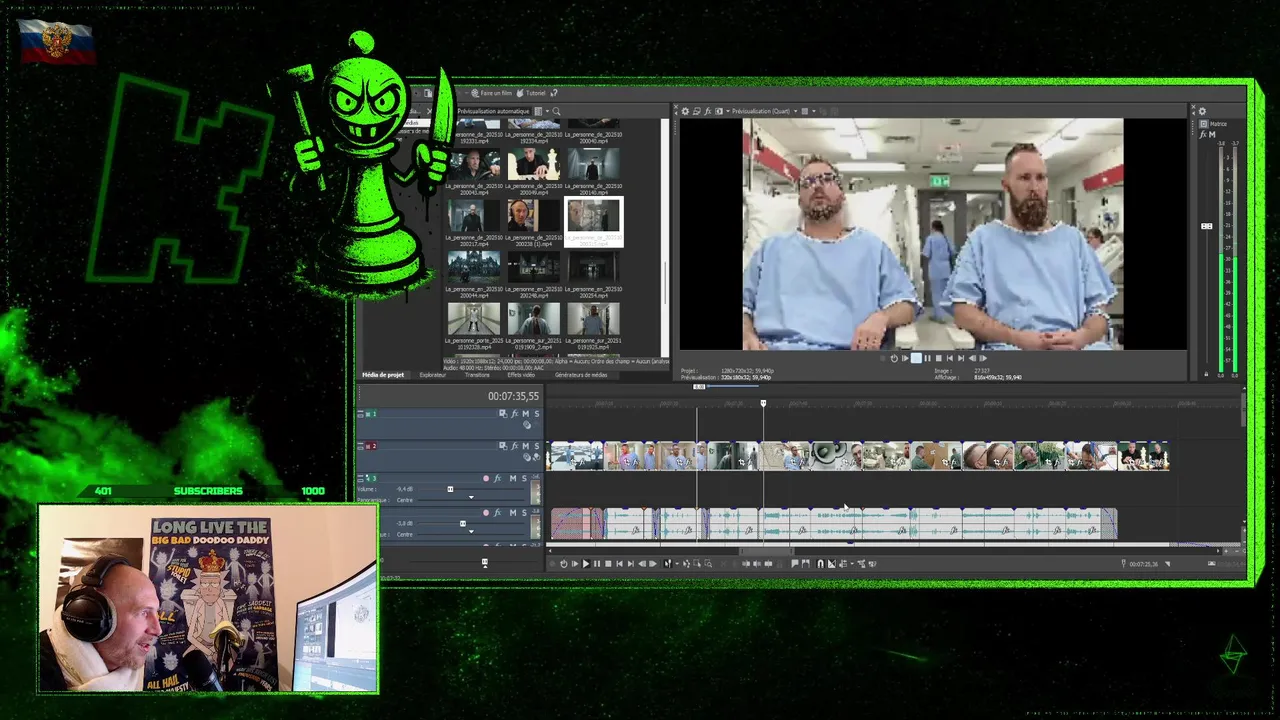
Task: Open track 3 hamburger menu
Action: [360, 479]
